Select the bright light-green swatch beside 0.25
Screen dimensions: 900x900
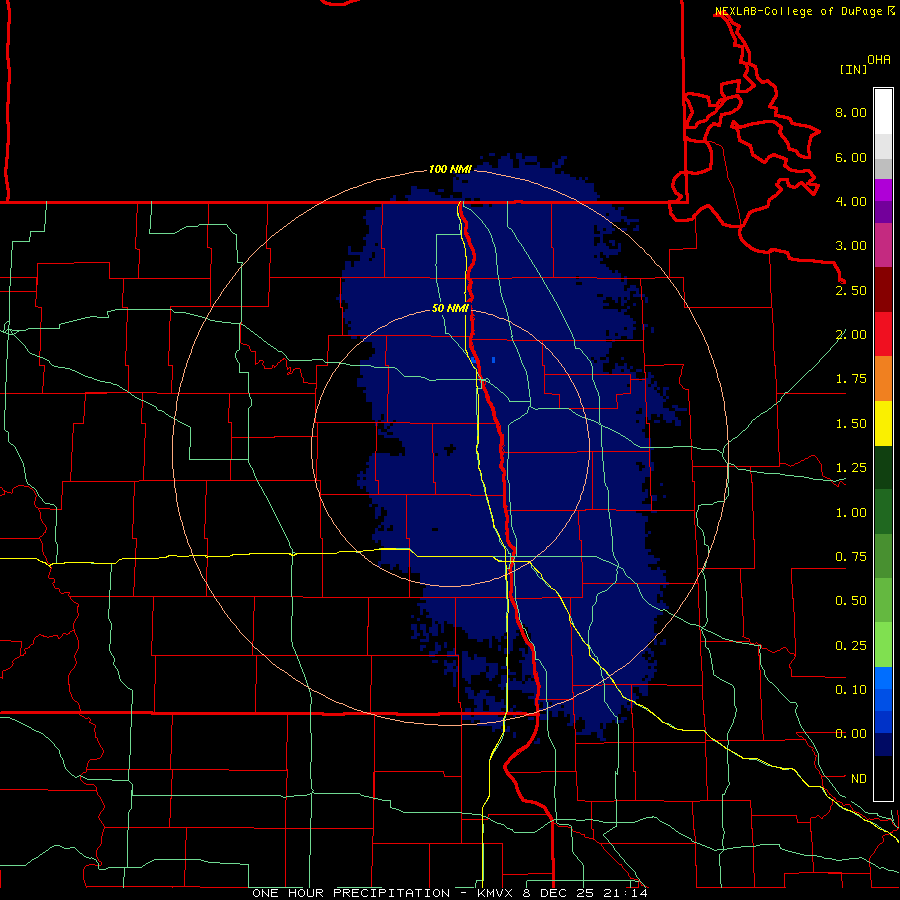pos(883,645)
